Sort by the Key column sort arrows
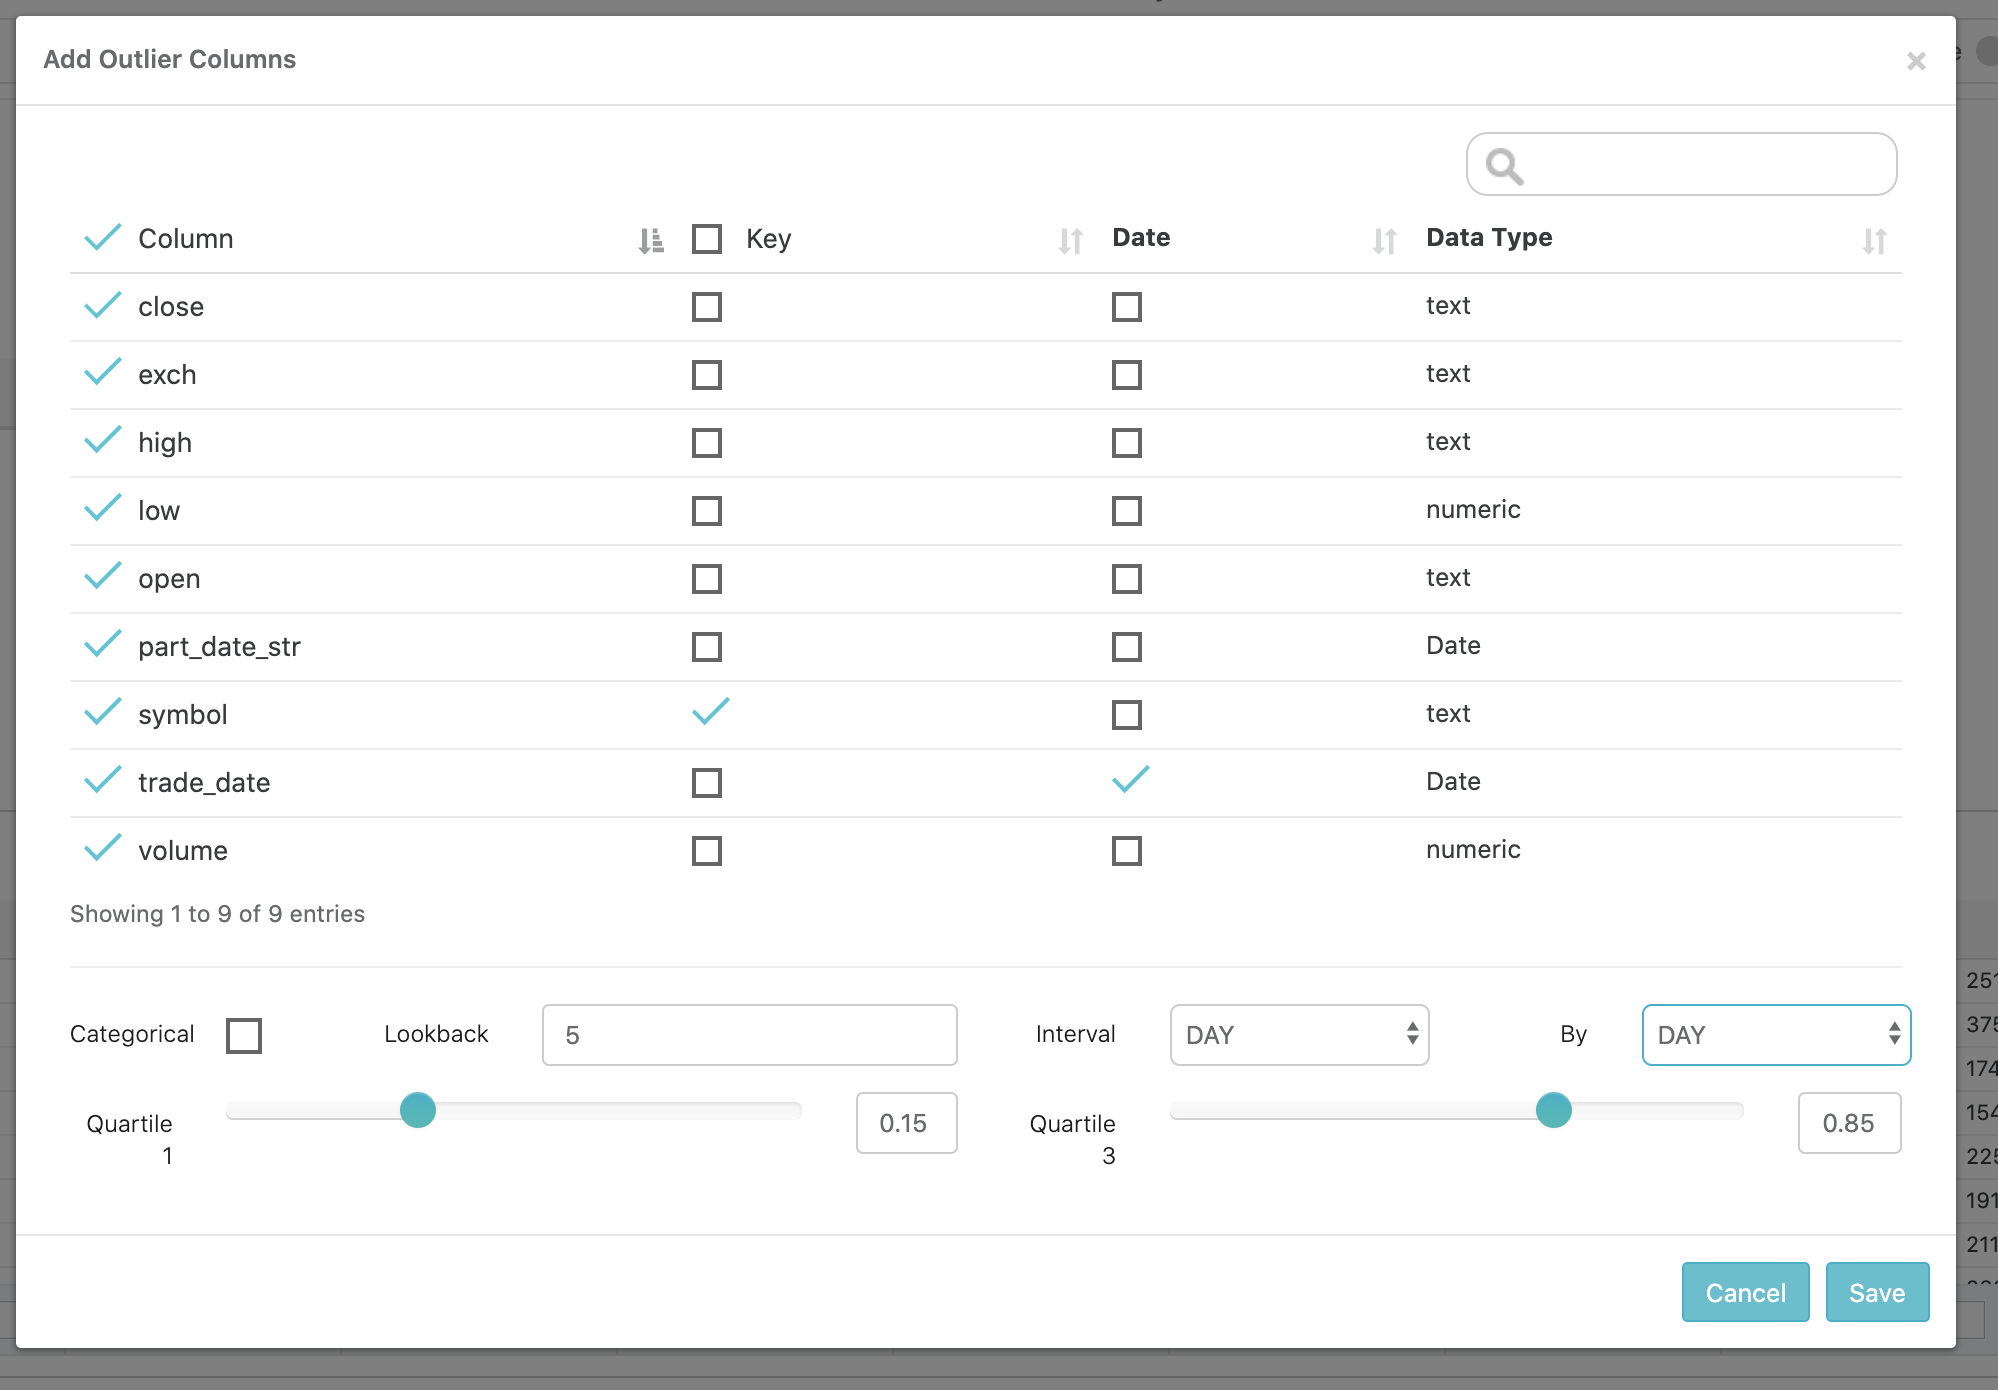The width and height of the screenshot is (1998, 1390). (x=1069, y=240)
